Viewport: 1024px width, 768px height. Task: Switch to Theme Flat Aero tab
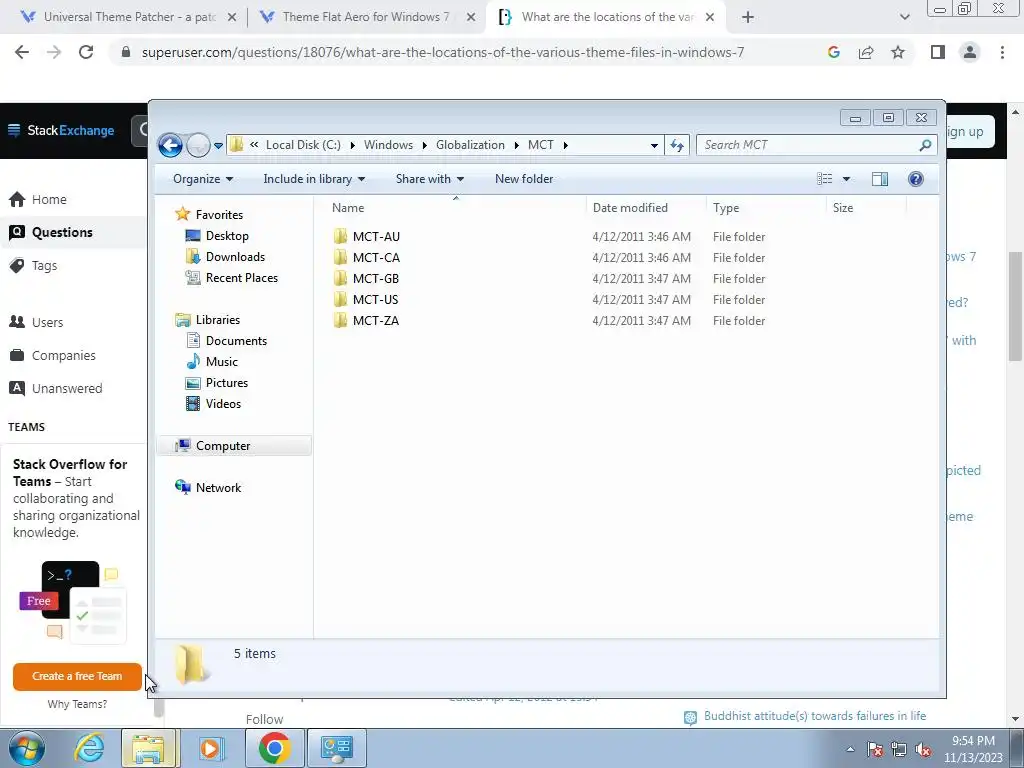[x=366, y=17]
